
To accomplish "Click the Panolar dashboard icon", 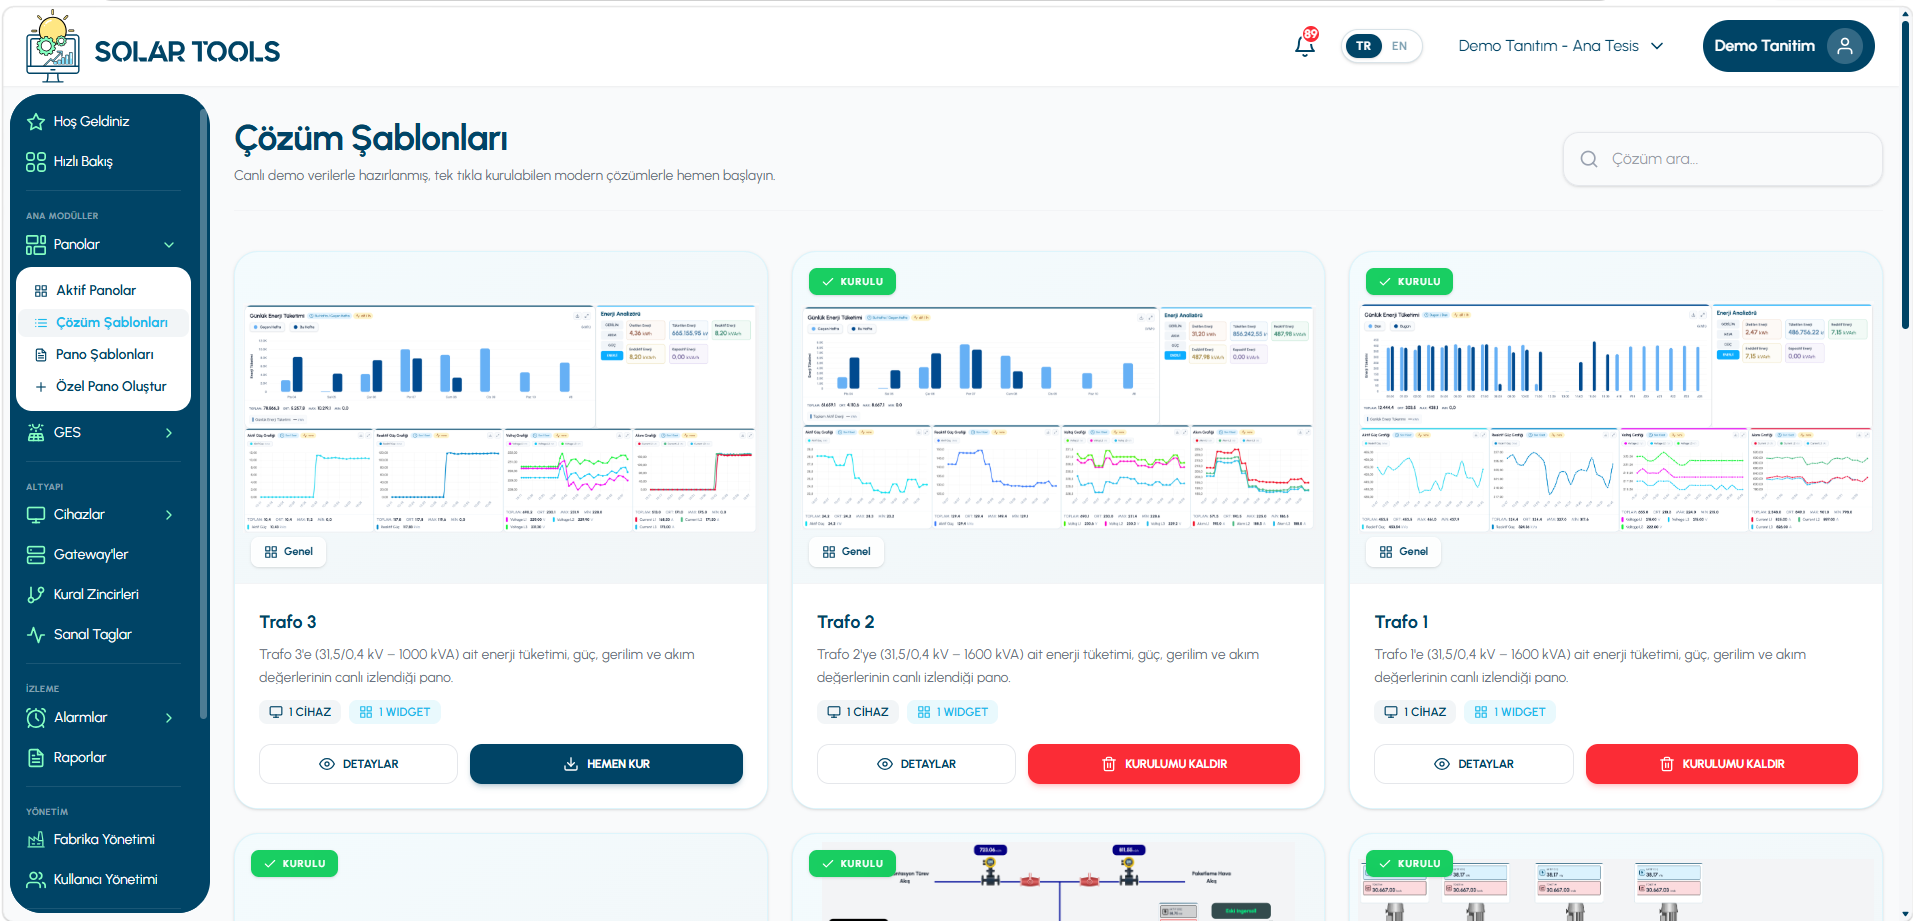I will (x=36, y=245).
